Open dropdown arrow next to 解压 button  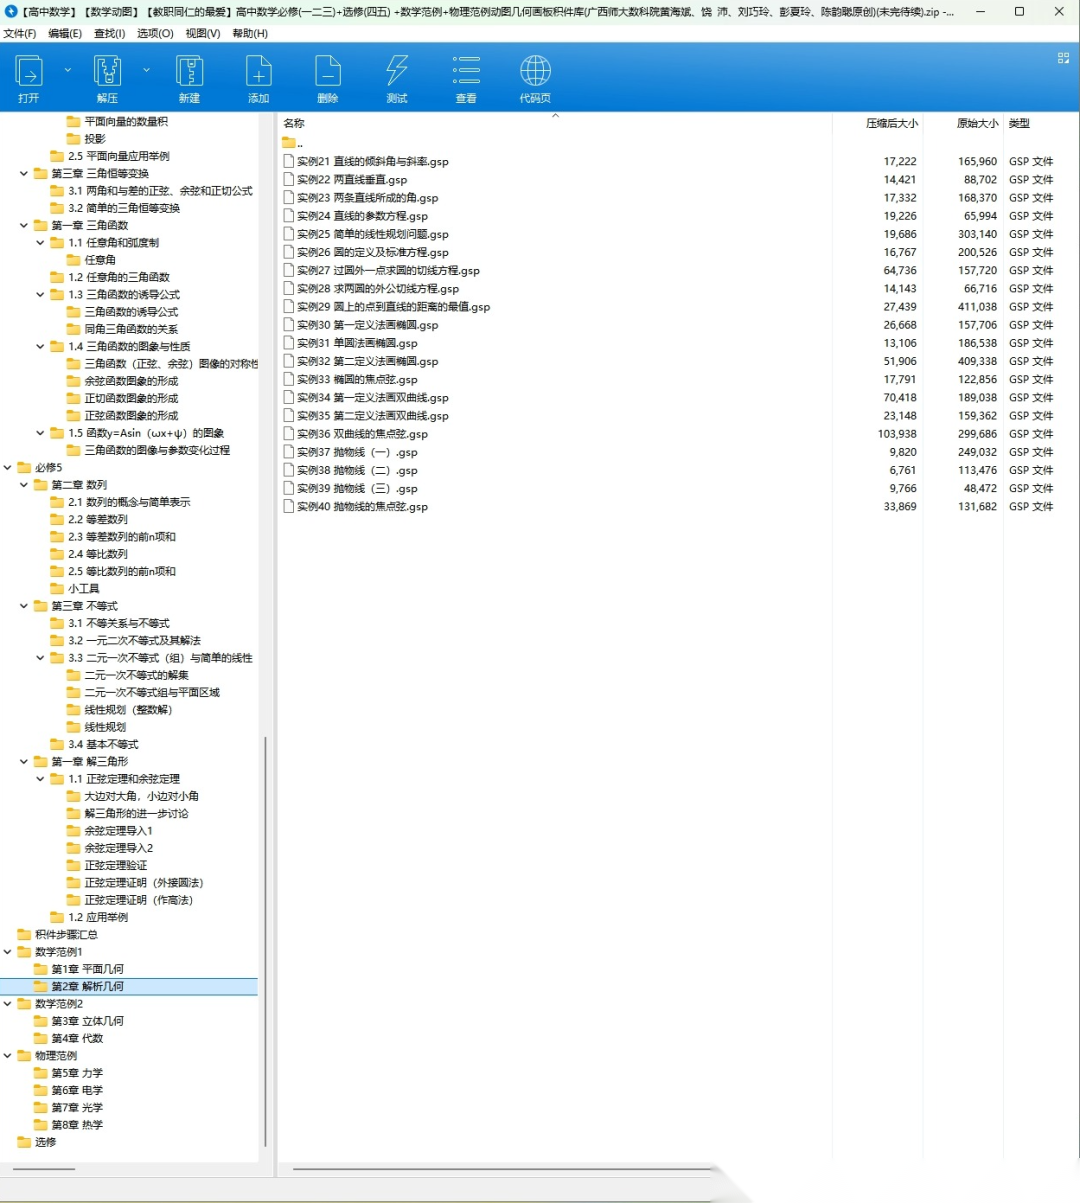146,70
